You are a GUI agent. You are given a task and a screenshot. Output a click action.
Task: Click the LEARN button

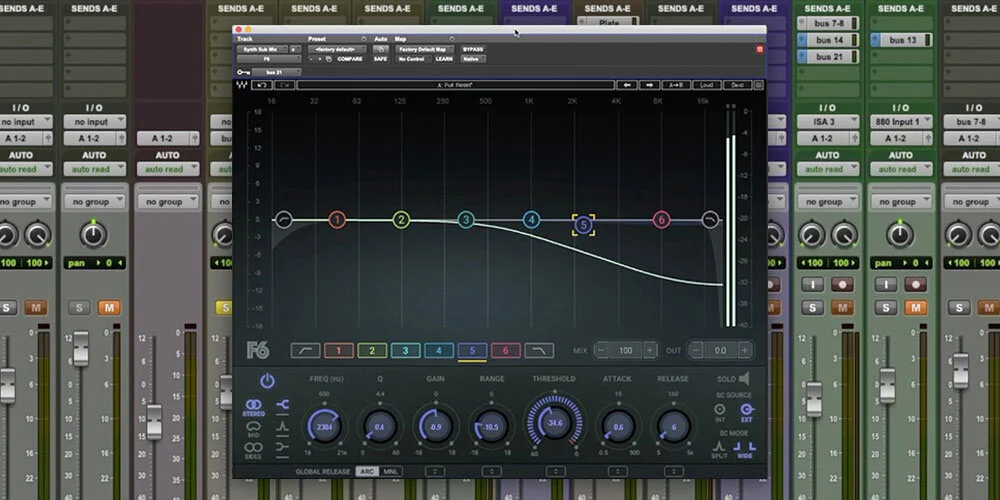pyautogui.click(x=444, y=59)
